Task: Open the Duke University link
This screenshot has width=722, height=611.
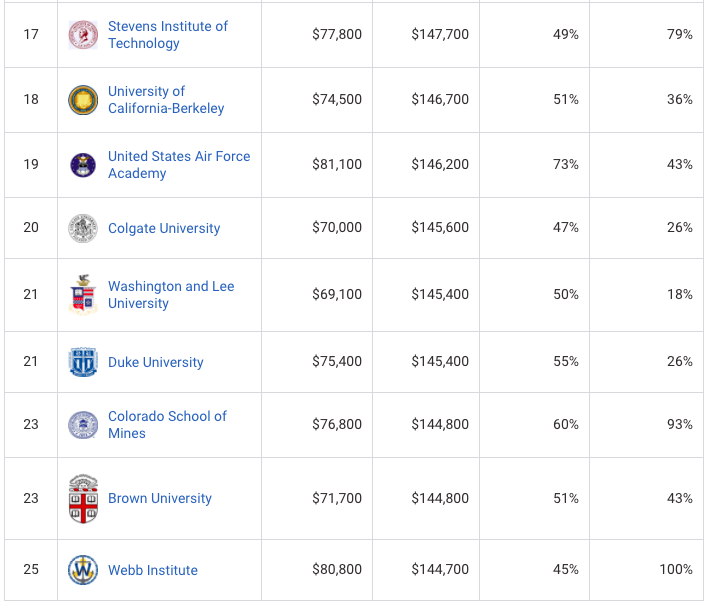Action: (156, 363)
